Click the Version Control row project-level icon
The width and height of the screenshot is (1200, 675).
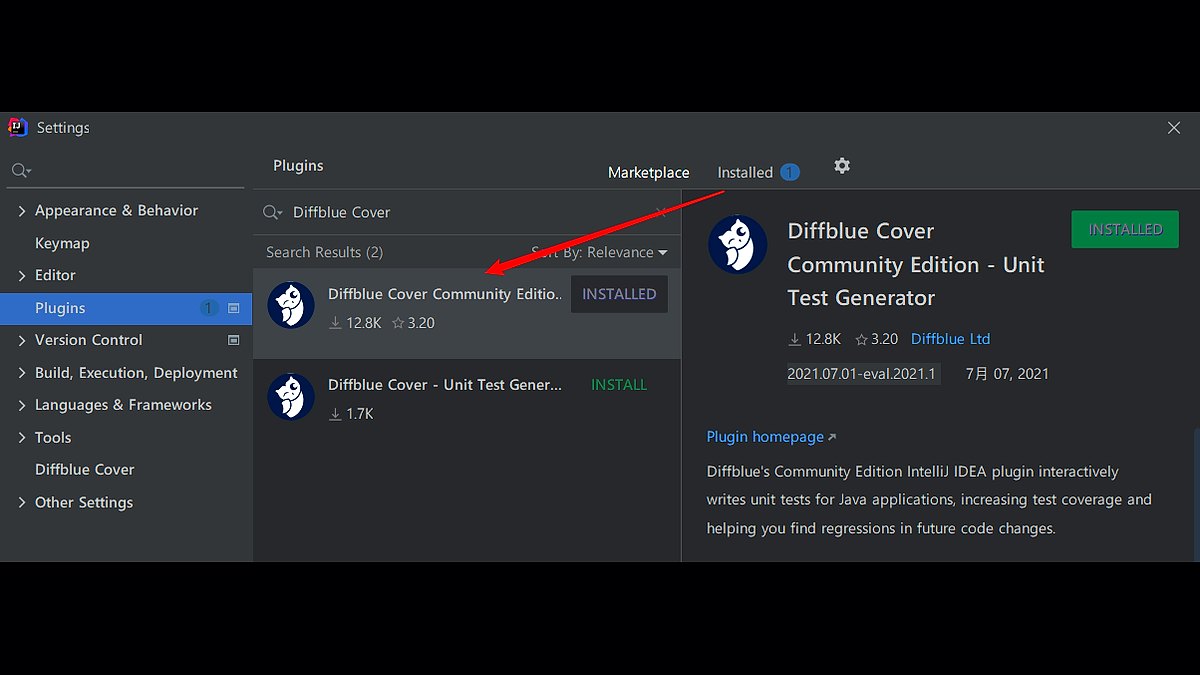pos(234,340)
